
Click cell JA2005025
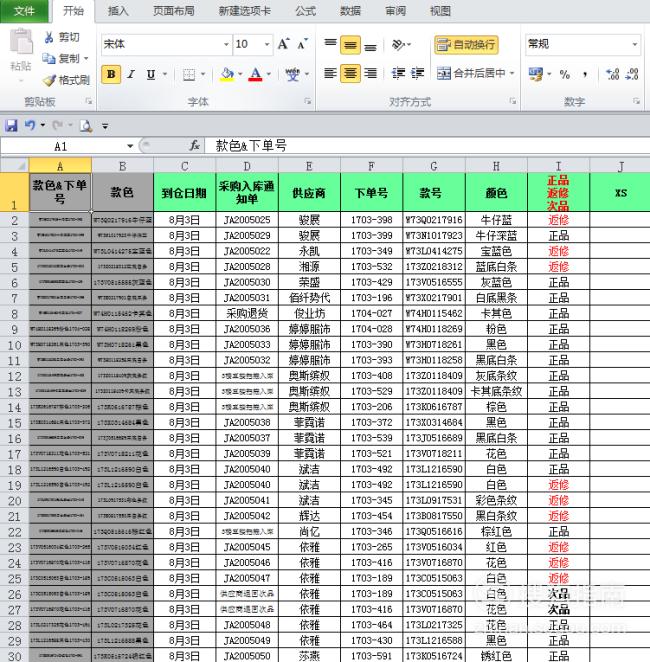pyautogui.click(x=247, y=220)
